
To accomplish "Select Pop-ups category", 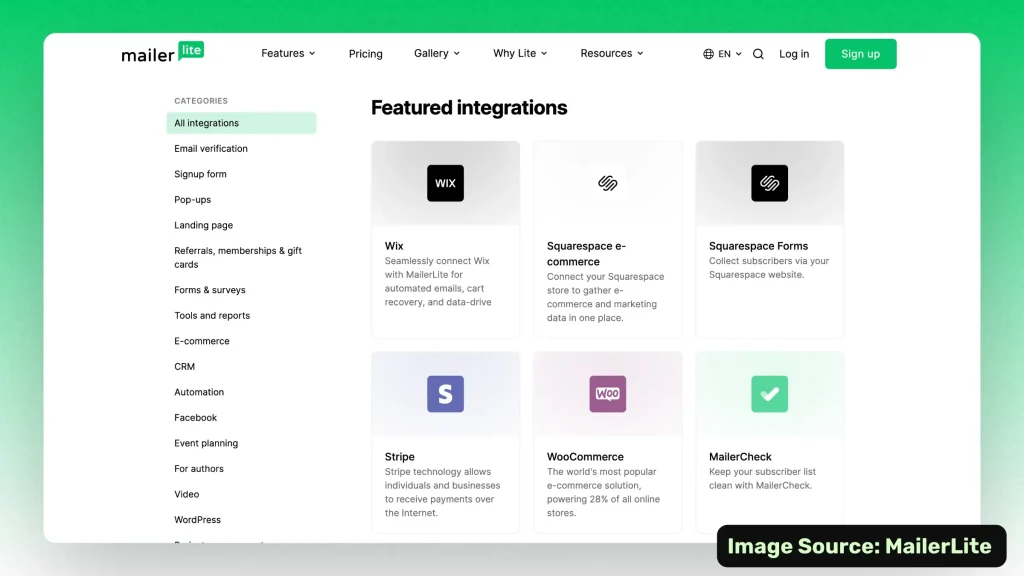I will tap(193, 199).
